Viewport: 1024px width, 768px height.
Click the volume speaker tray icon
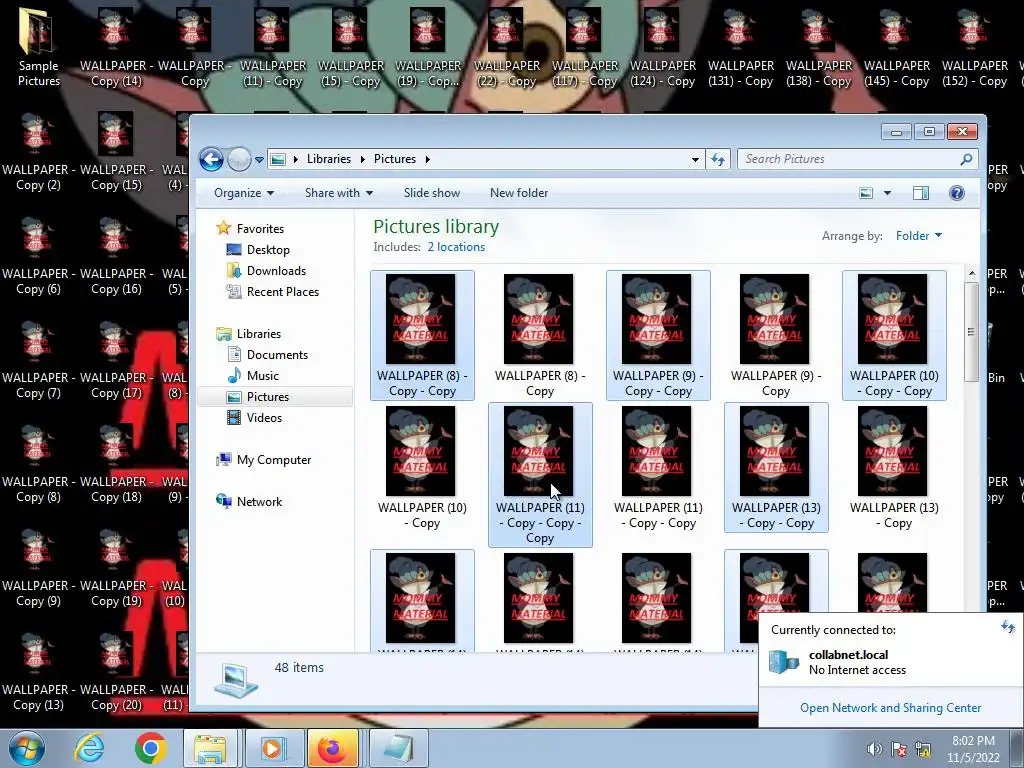874,749
